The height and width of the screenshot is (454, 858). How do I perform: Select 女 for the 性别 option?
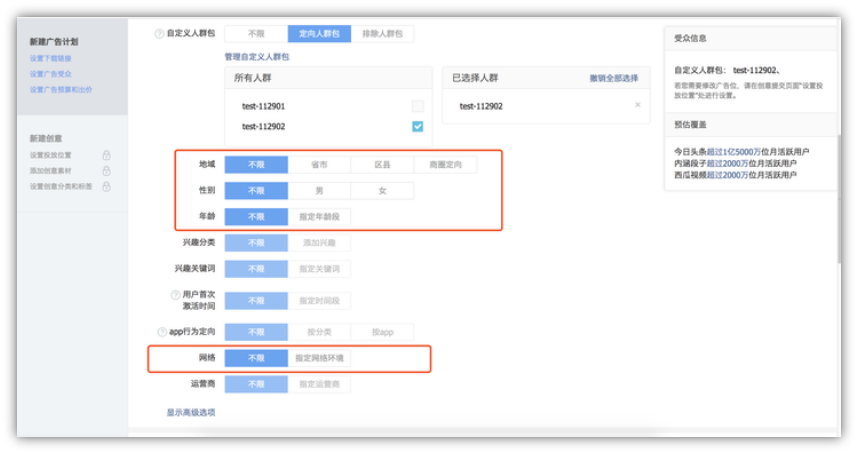pyautogui.click(x=381, y=190)
